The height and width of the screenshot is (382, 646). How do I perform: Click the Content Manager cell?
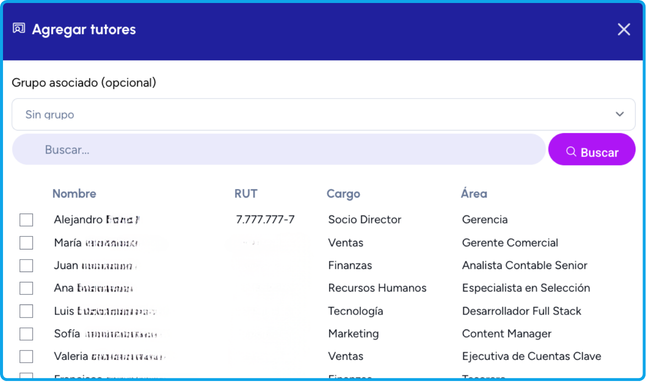click(506, 334)
